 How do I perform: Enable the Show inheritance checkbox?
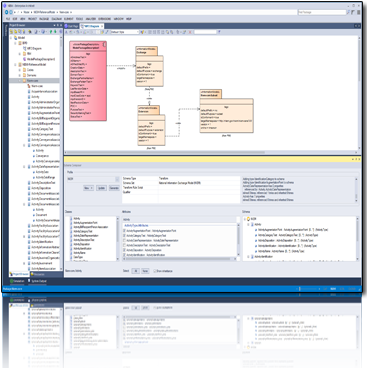[155, 271]
